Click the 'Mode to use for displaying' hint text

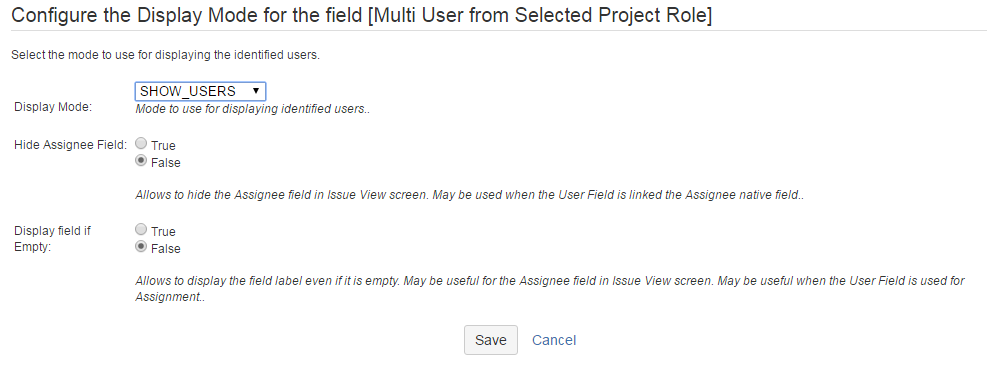pyautogui.click(x=252, y=109)
